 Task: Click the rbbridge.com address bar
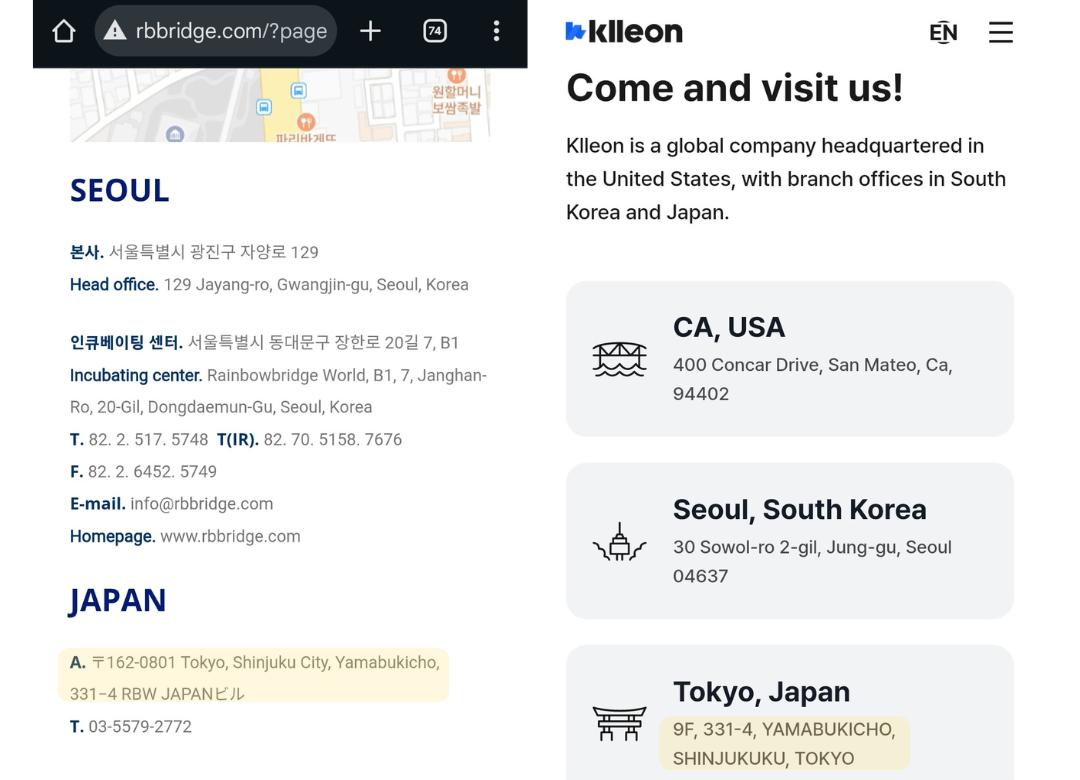pos(230,32)
